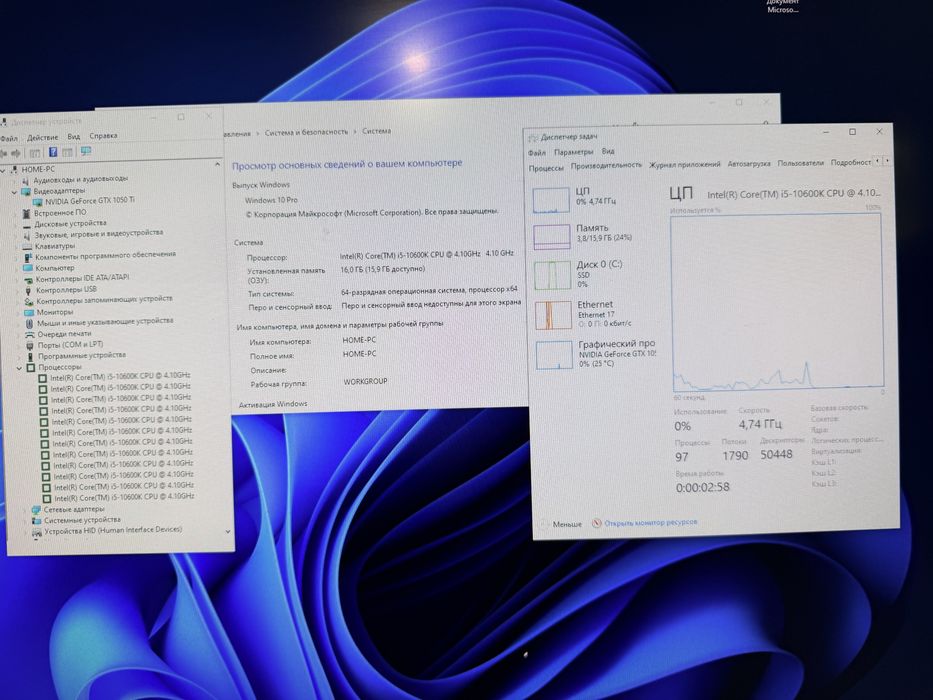933x700 pixels.
Task: Select the Память performance graph thumbnail
Action: (x=552, y=237)
